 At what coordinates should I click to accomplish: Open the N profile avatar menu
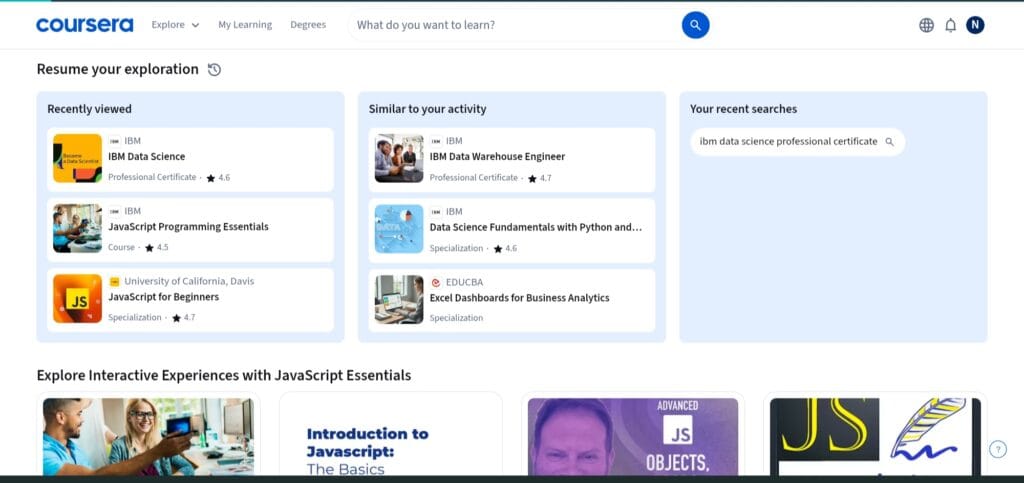[975, 25]
